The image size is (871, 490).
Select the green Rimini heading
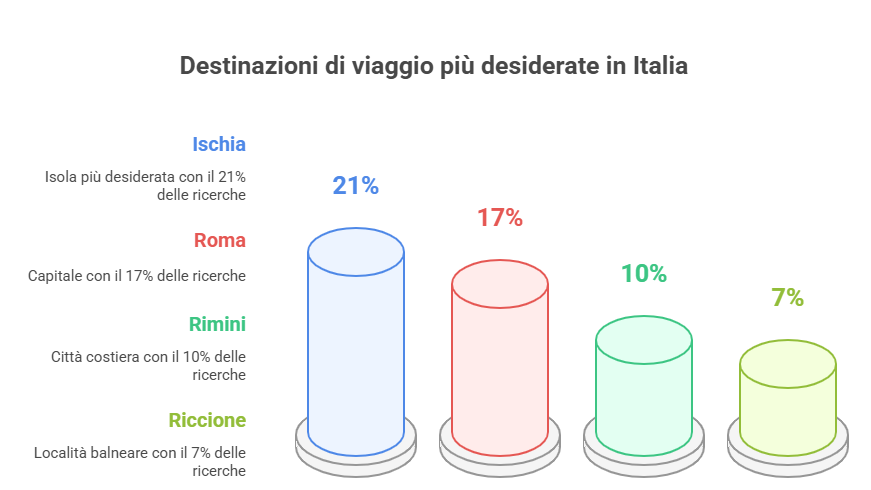coord(217,324)
